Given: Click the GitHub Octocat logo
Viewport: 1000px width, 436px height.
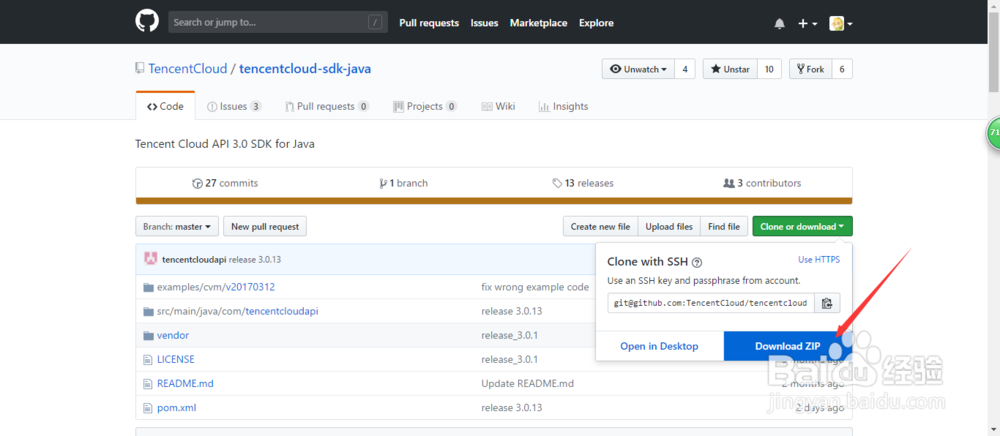Looking at the screenshot, I should click(x=147, y=22).
